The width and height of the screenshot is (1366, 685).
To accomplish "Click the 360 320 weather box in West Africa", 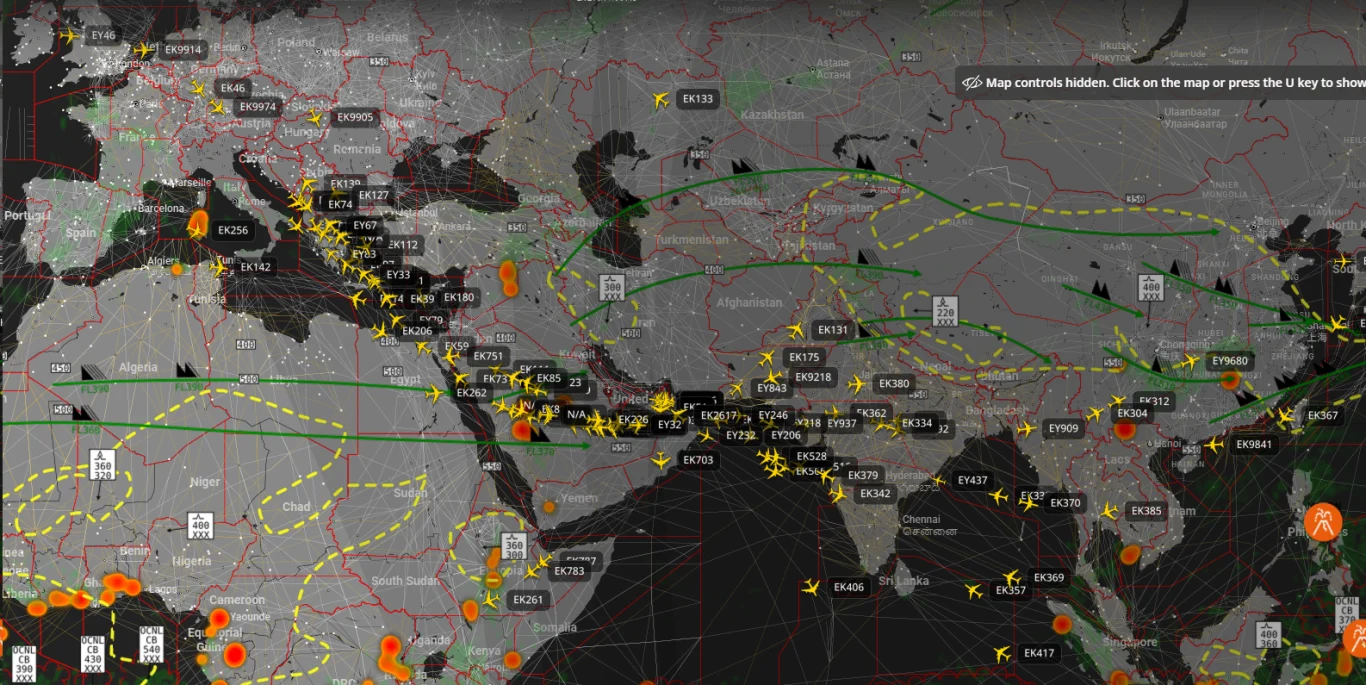I will (102, 465).
